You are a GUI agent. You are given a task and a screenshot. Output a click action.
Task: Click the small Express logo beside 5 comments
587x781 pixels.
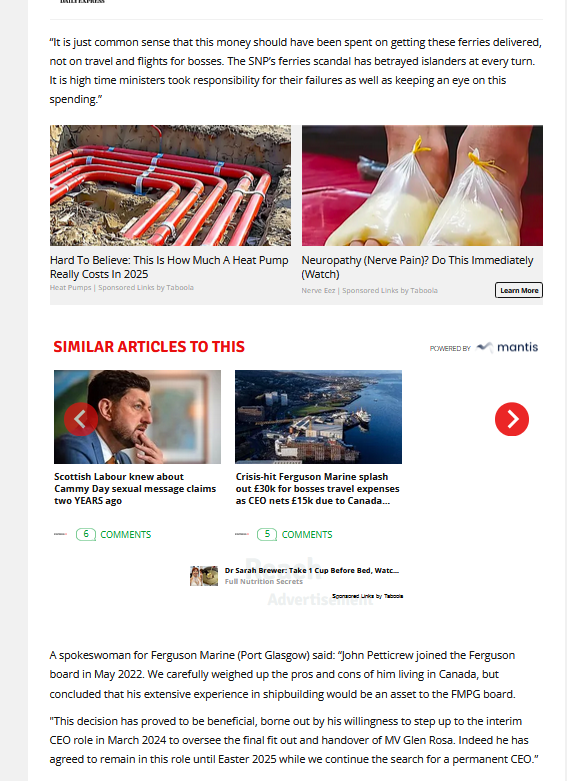(x=241, y=534)
